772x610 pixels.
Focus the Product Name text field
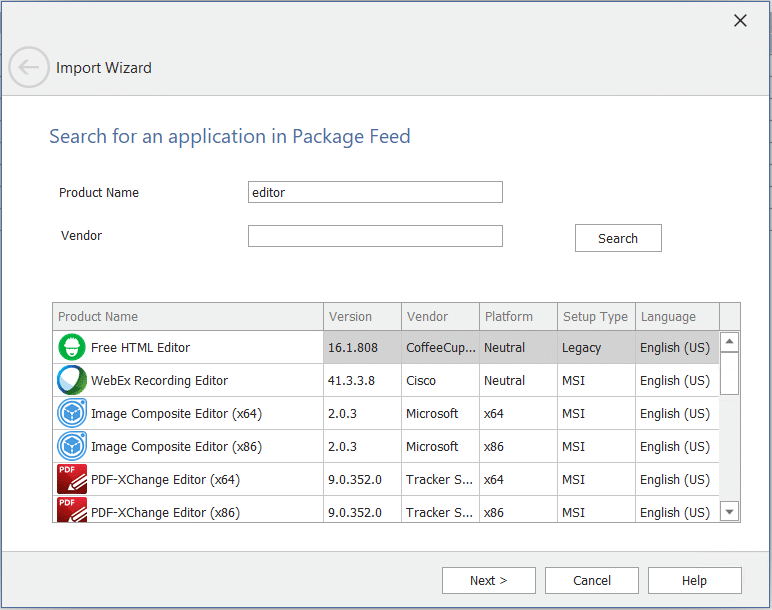(x=375, y=192)
